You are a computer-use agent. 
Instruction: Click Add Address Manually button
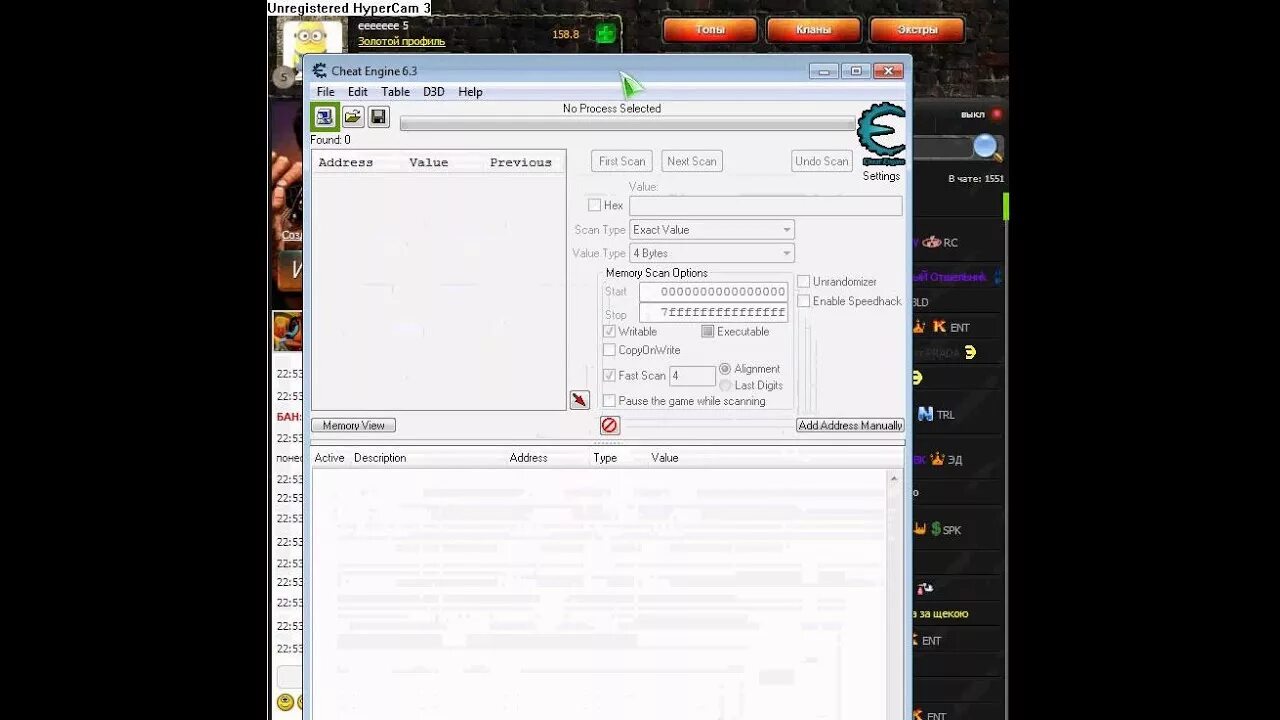(x=850, y=425)
